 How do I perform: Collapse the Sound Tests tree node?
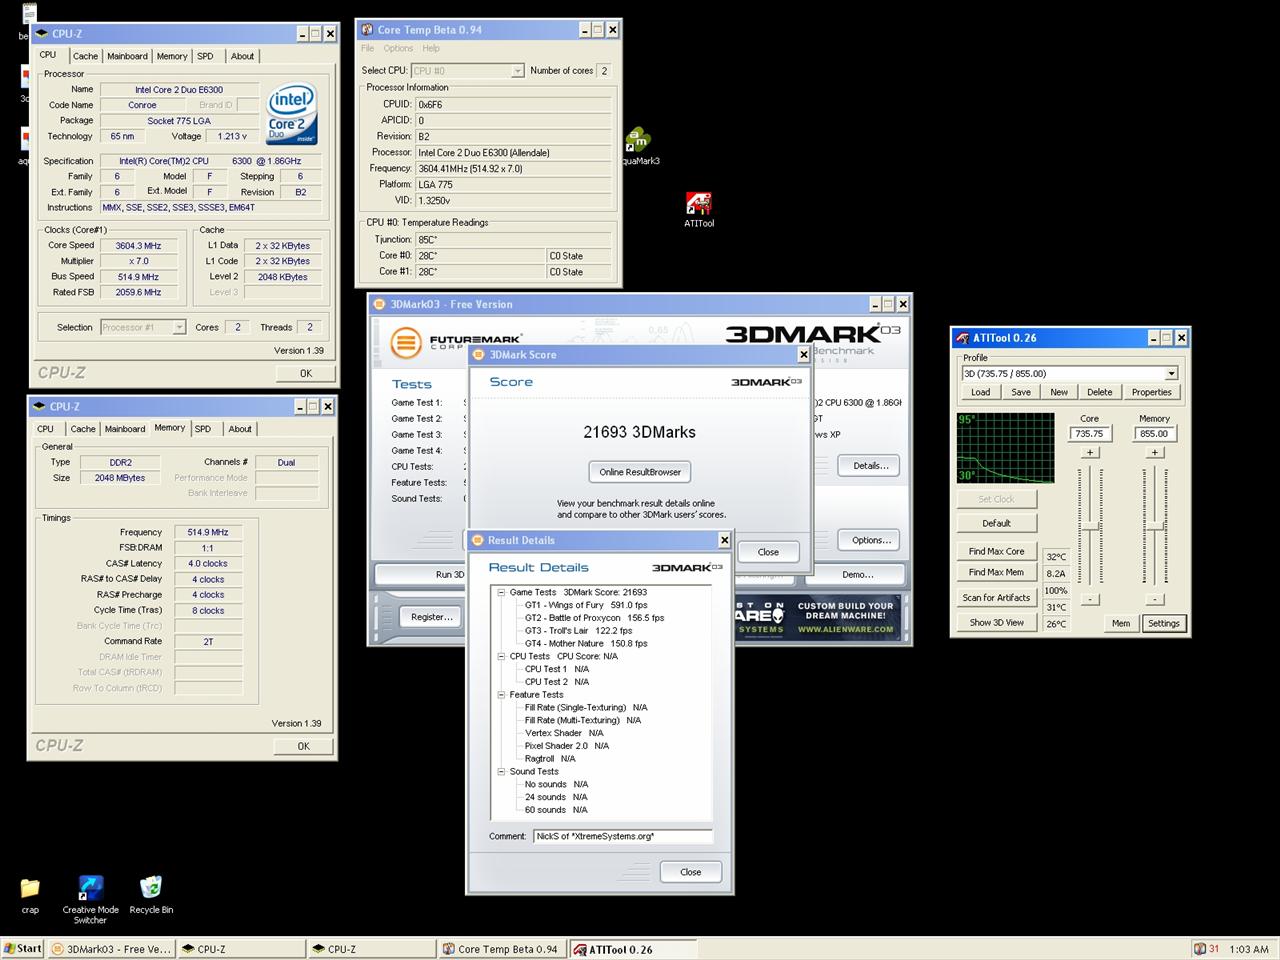pyautogui.click(x=501, y=771)
